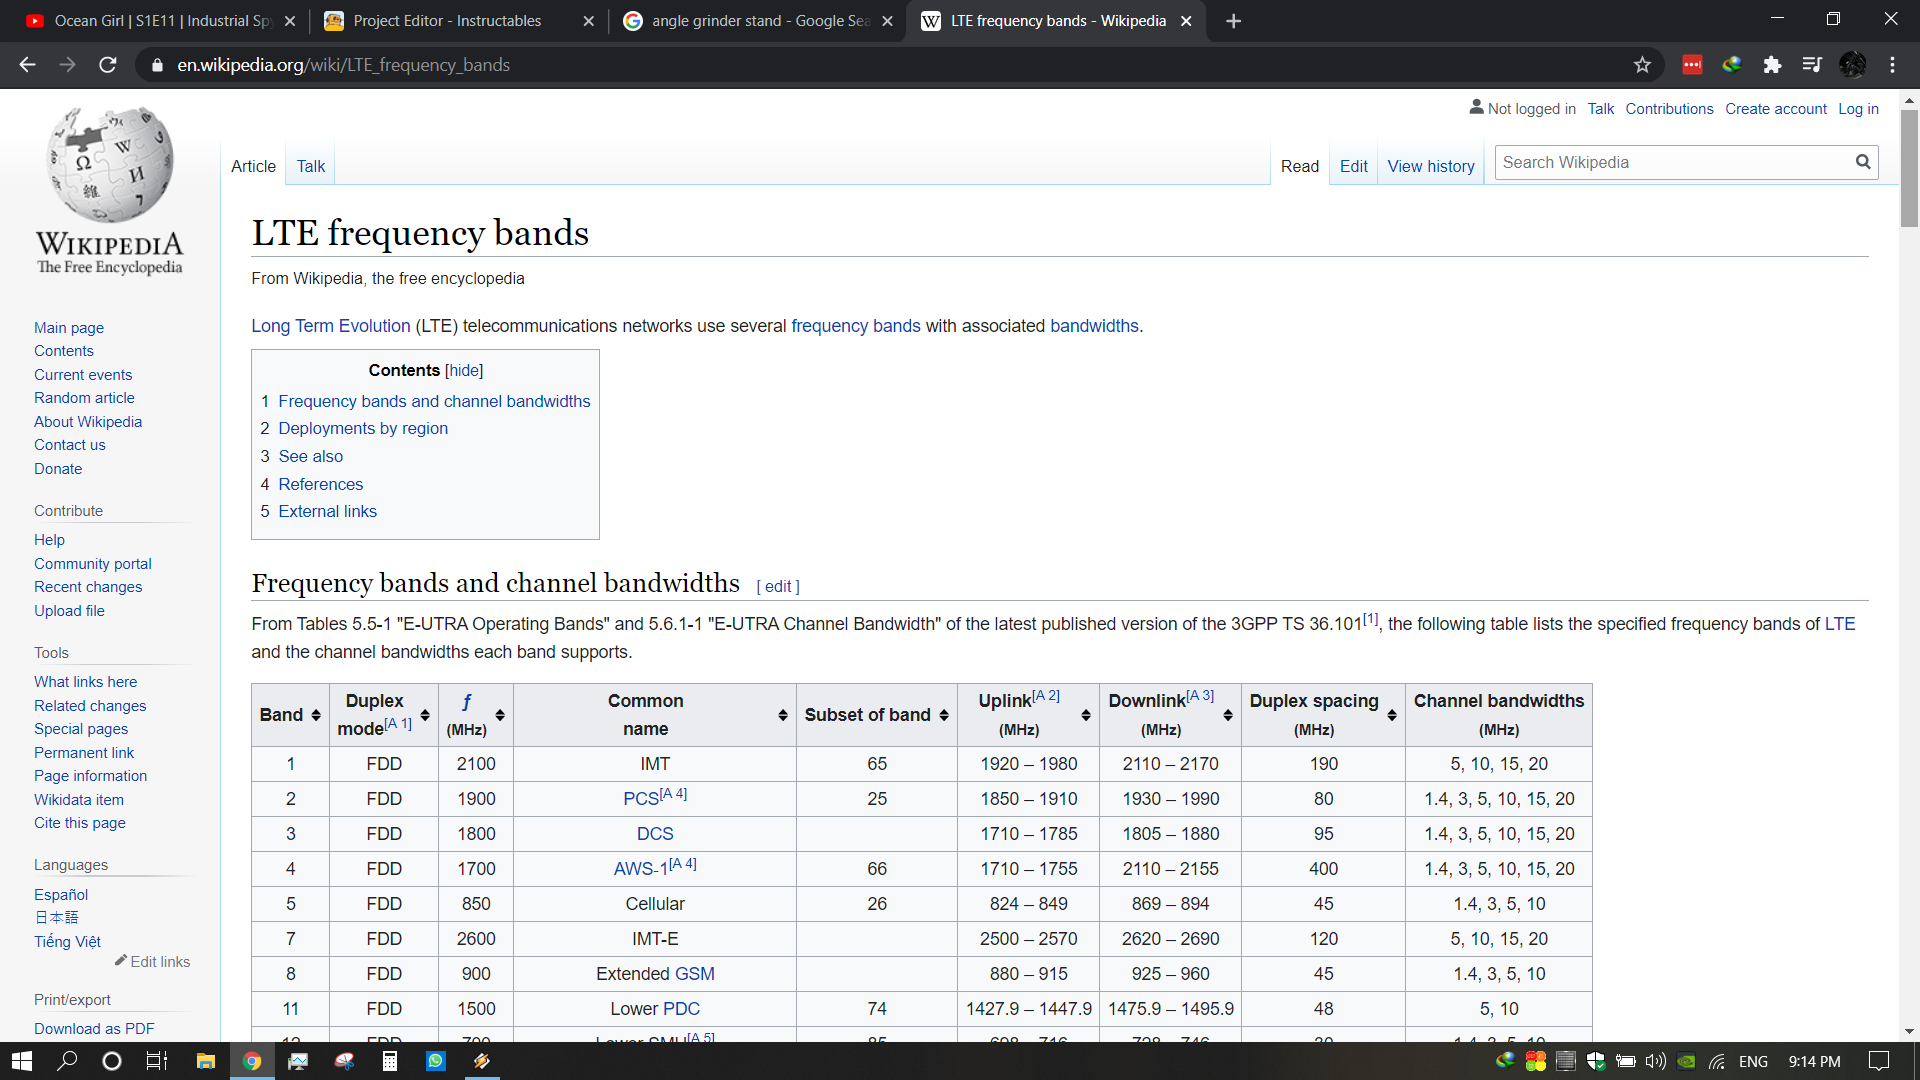Sort the Duplex spacing column
Image resolution: width=1920 pixels, height=1080 pixels.
pos(1390,715)
